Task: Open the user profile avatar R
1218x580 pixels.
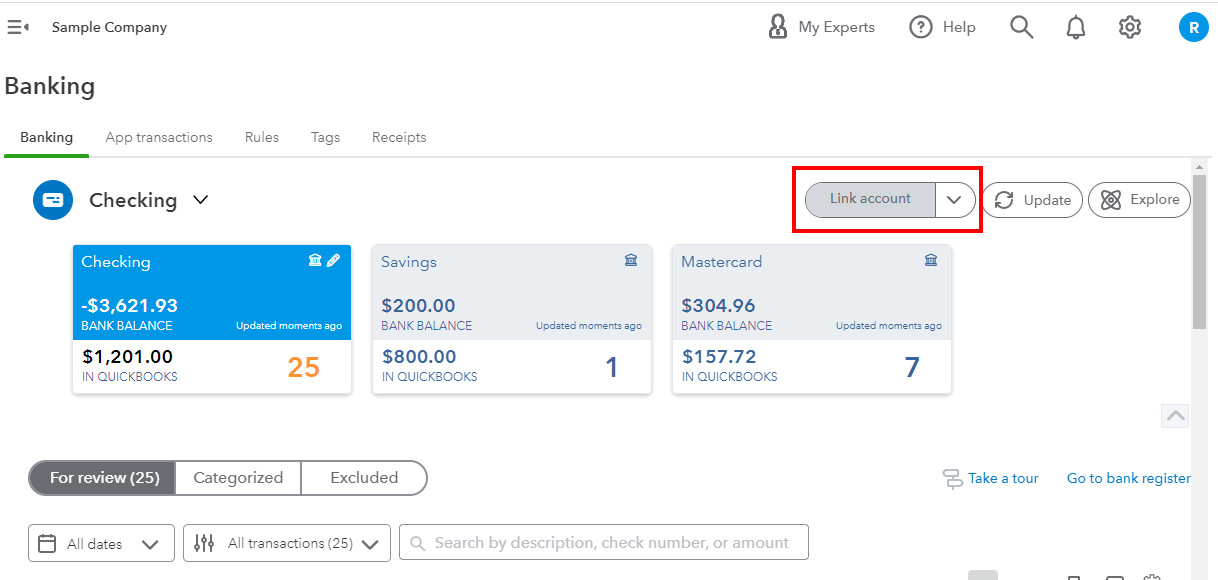Action: pos(1193,27)
